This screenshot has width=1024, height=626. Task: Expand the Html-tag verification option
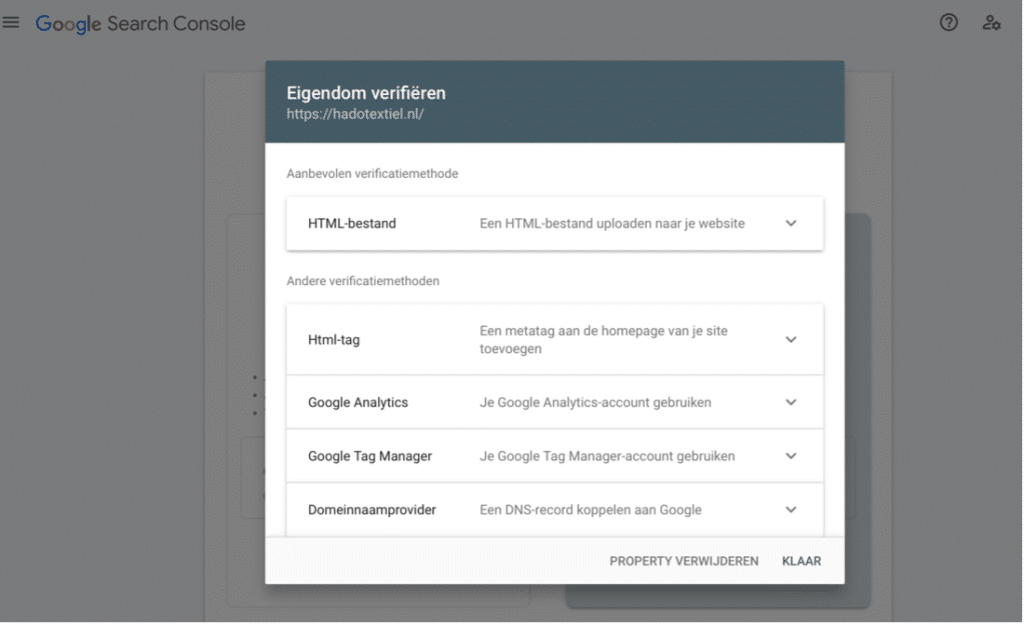click(x=791, y=339)
